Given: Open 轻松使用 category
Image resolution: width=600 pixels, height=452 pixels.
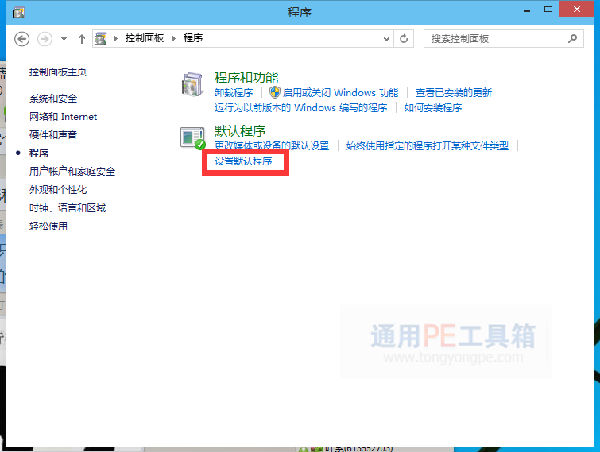Looking at the screenshot, I should coord(48,226).
